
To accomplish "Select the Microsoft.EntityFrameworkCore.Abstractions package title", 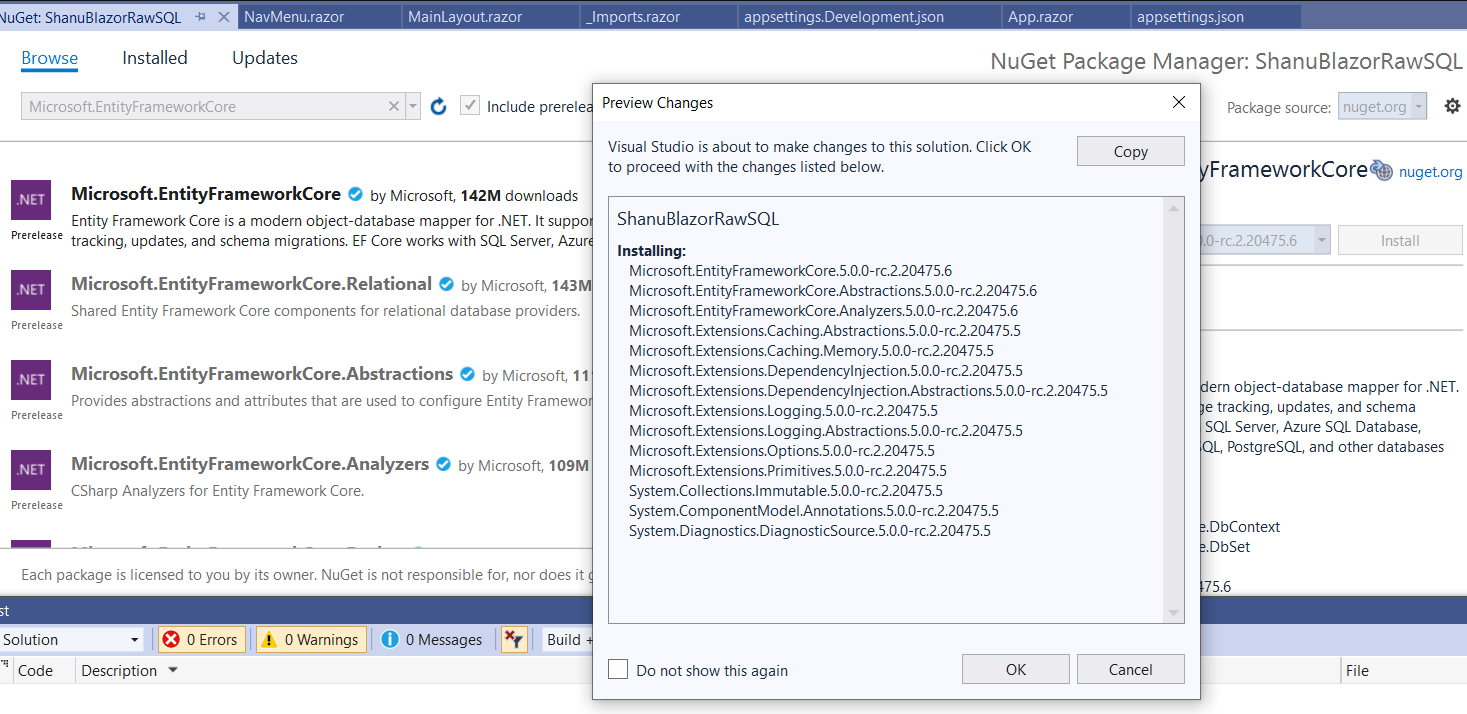I will point(262,374).
